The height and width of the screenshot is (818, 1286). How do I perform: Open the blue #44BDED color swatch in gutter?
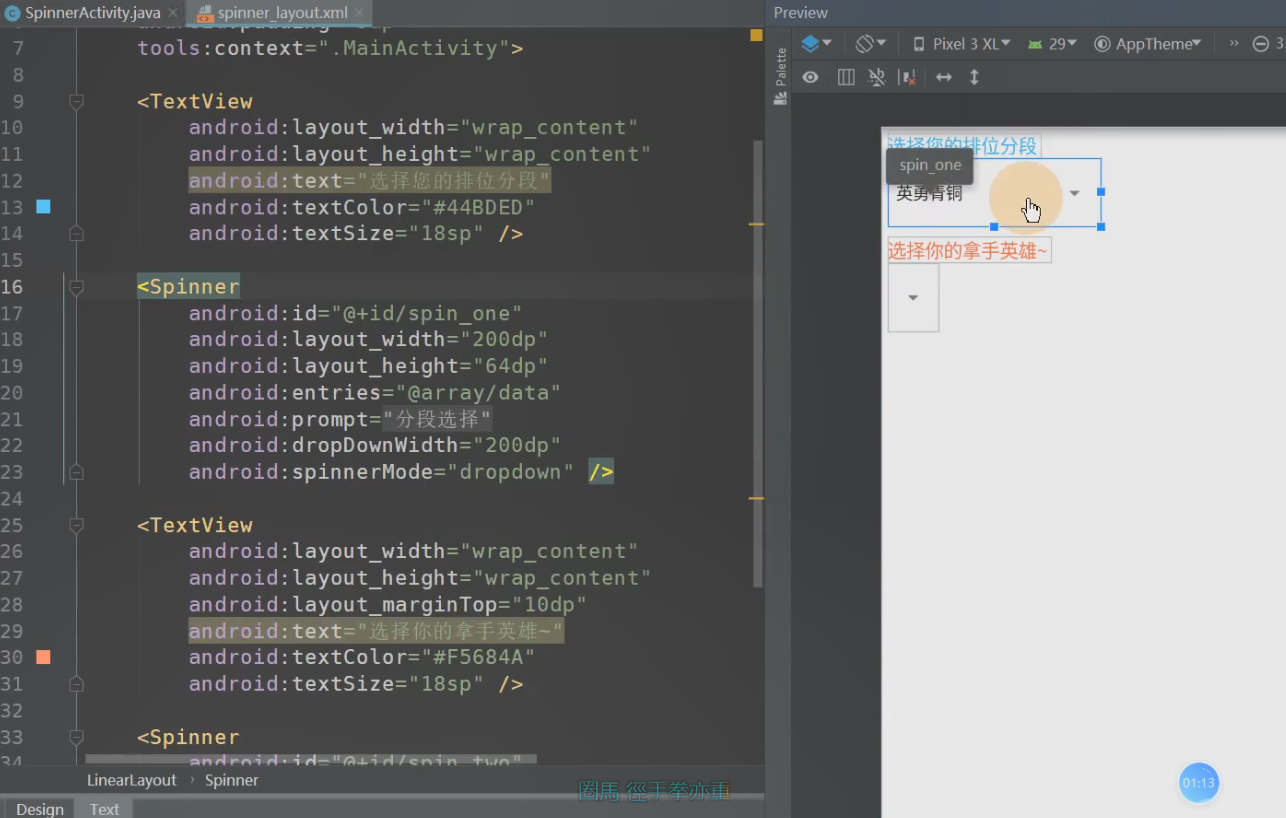point(43,207)
